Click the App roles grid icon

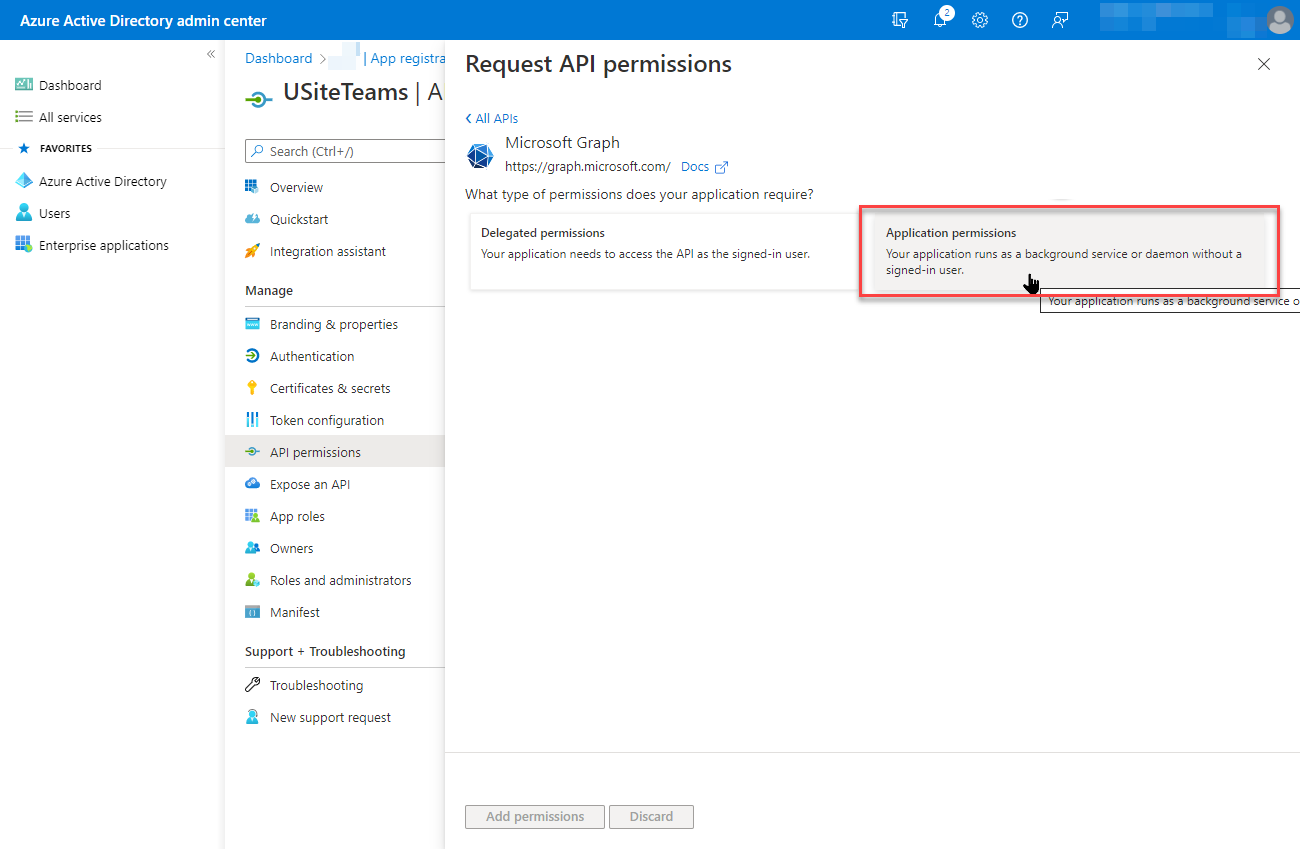click(x=252, y=516)
